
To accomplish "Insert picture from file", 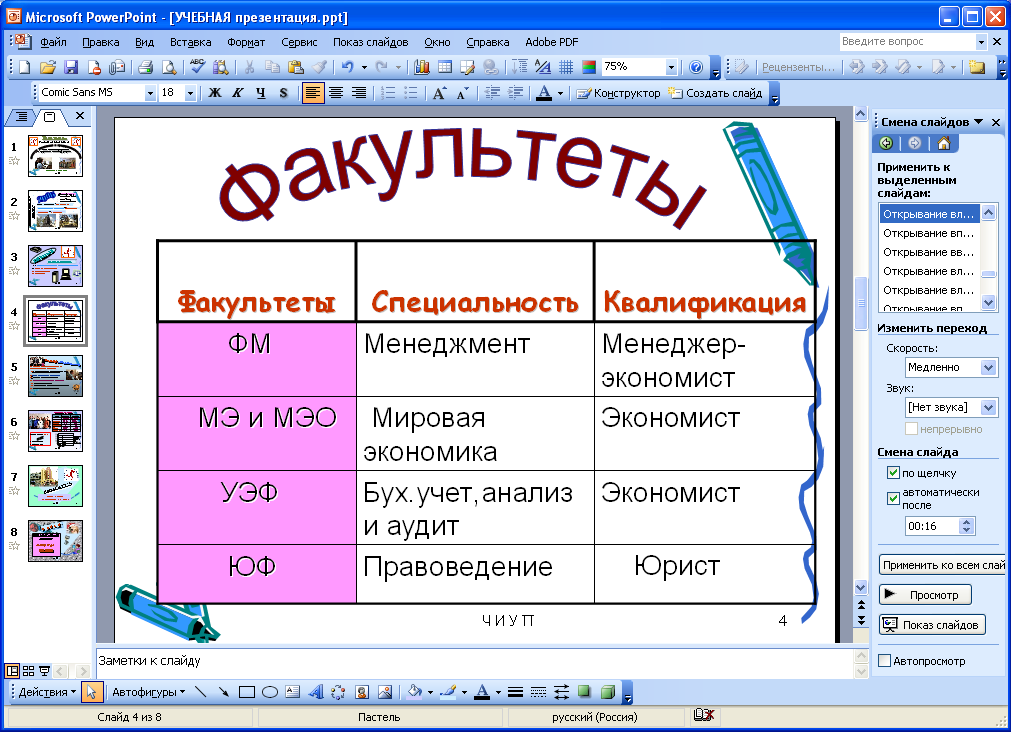I will pos(385,692).
